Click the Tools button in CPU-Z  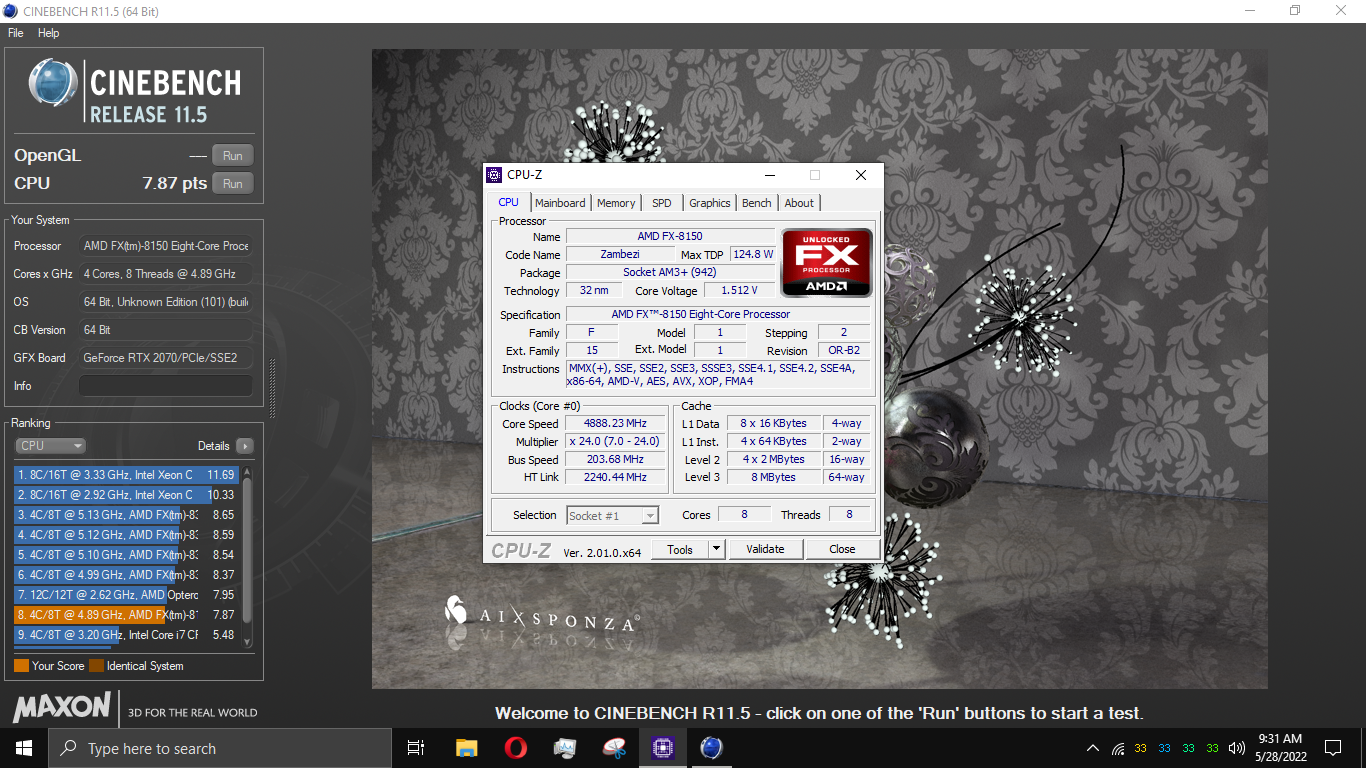680,549
